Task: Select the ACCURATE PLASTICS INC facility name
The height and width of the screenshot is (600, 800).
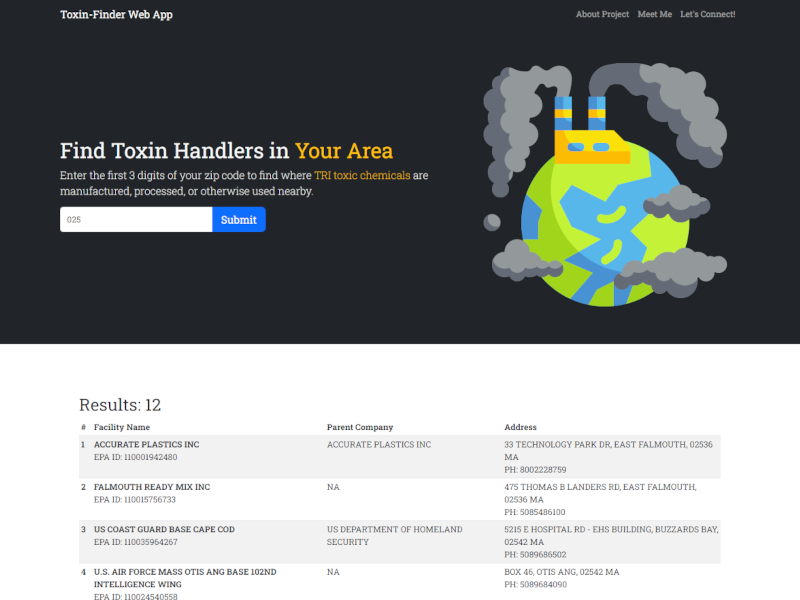Action: 146,444
